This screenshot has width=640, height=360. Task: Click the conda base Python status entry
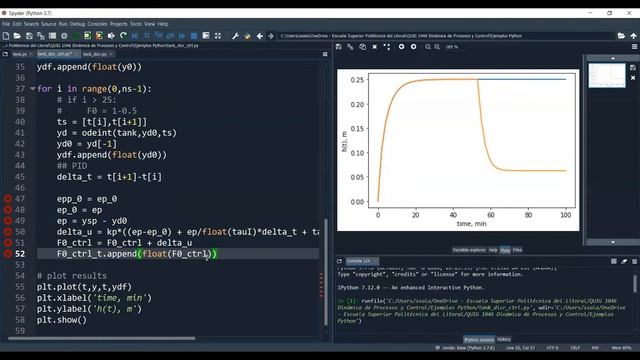(x=465, y=348)
